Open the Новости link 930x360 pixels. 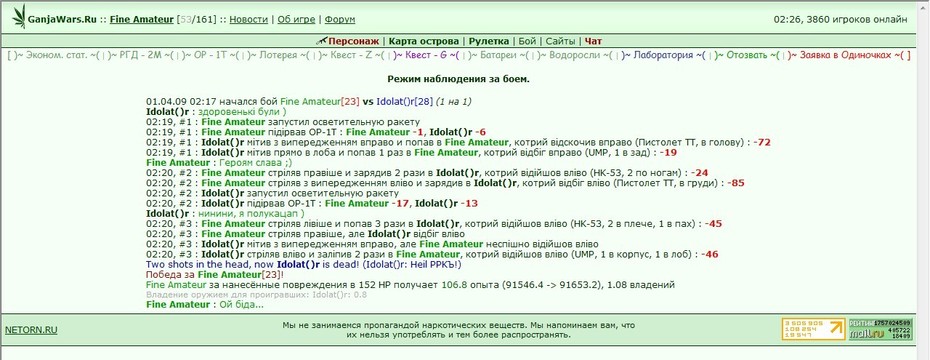[249, 19]
